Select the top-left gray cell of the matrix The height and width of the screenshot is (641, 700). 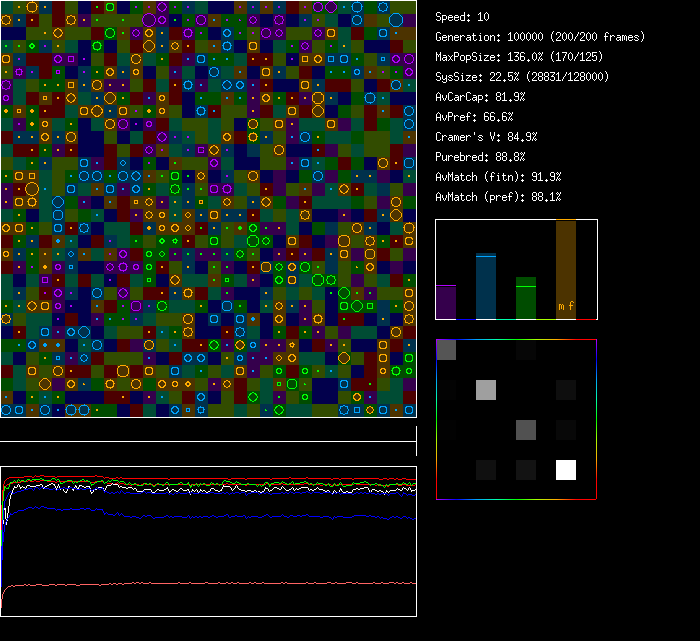(446, 350)
